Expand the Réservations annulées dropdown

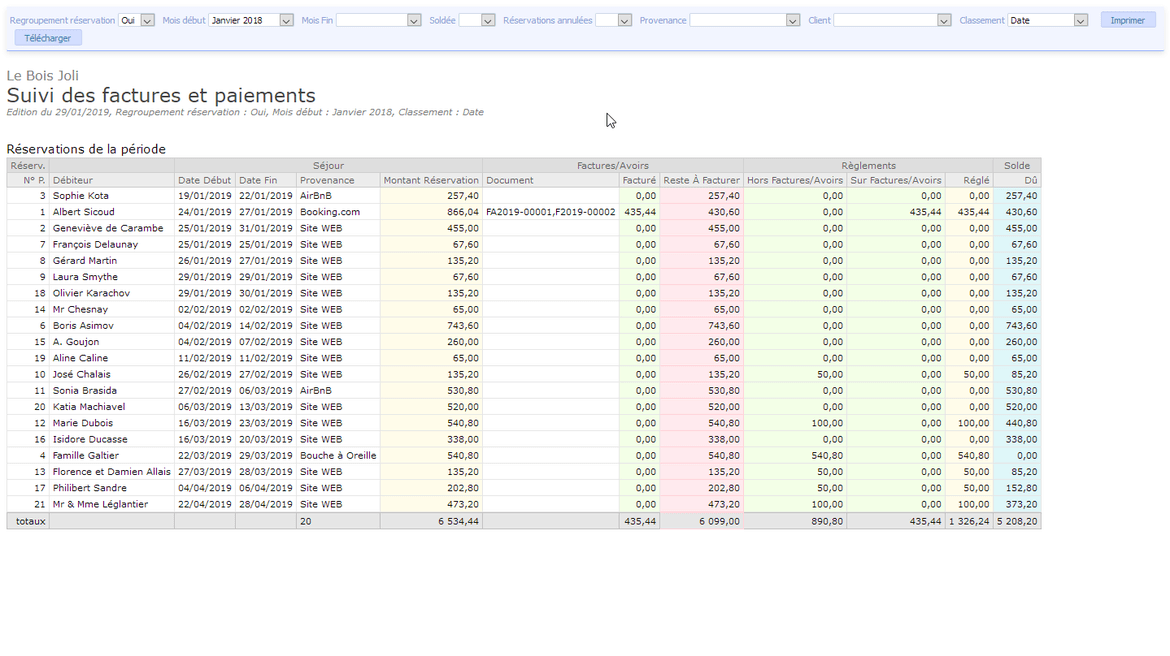624,21
